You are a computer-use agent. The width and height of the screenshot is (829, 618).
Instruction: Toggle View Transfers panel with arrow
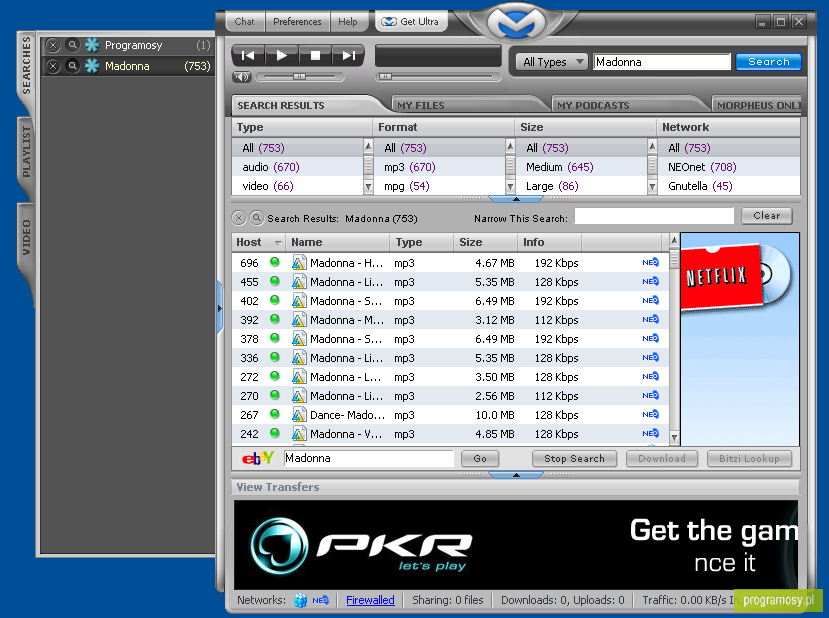click(x=516, y=475)
